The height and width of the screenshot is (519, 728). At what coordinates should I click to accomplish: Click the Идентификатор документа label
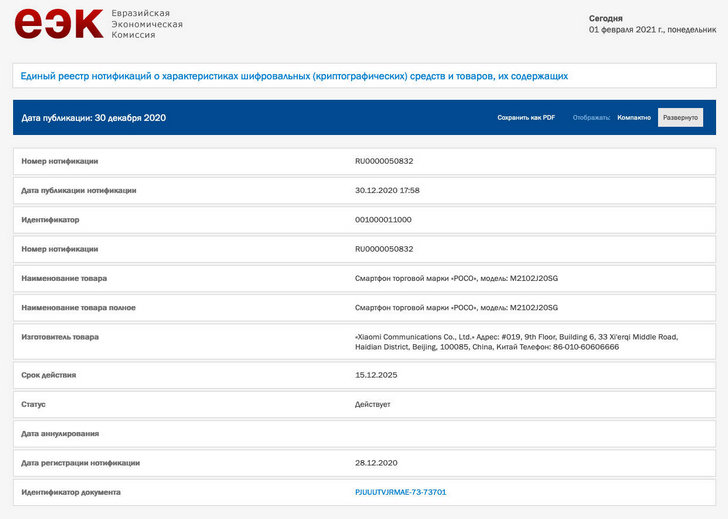tap(71, 492)
